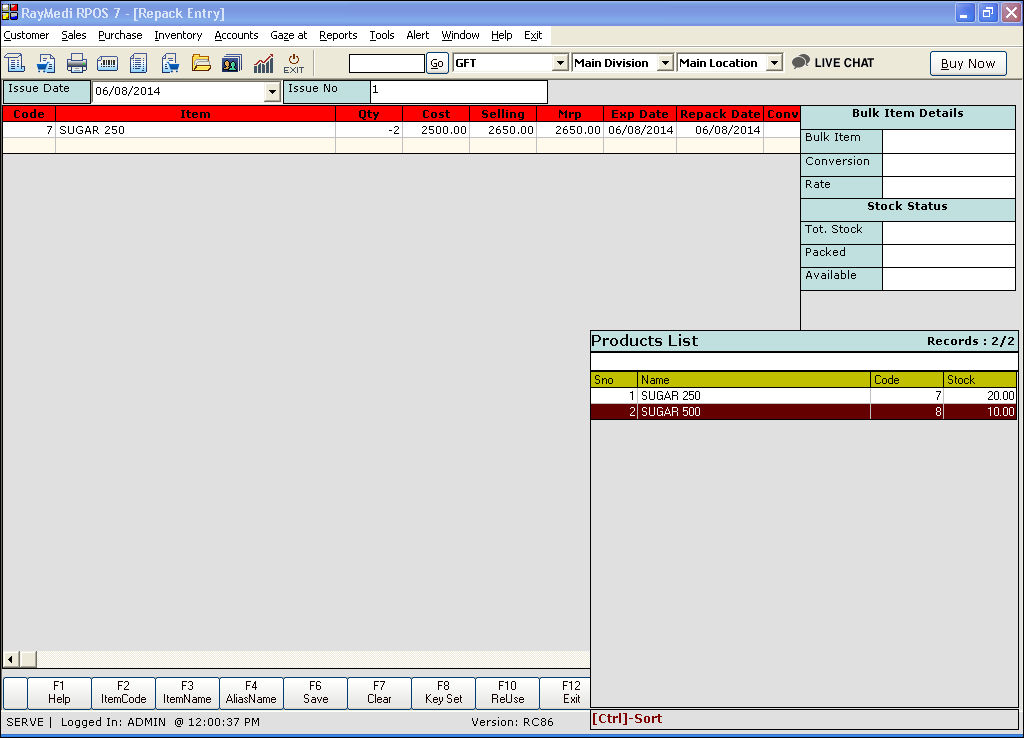Expand the Main Location dropdown

(x=774, y=63)
